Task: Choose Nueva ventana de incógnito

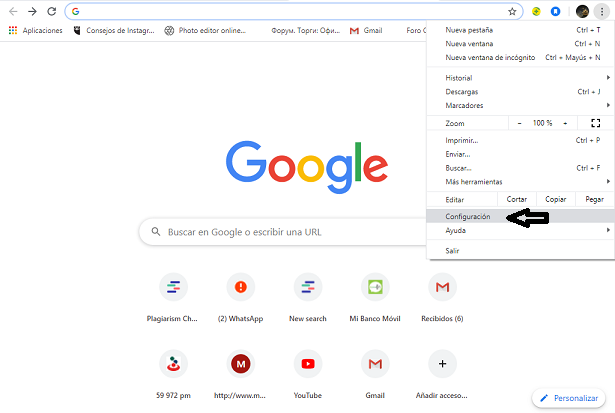Action: tap(520, 57)
